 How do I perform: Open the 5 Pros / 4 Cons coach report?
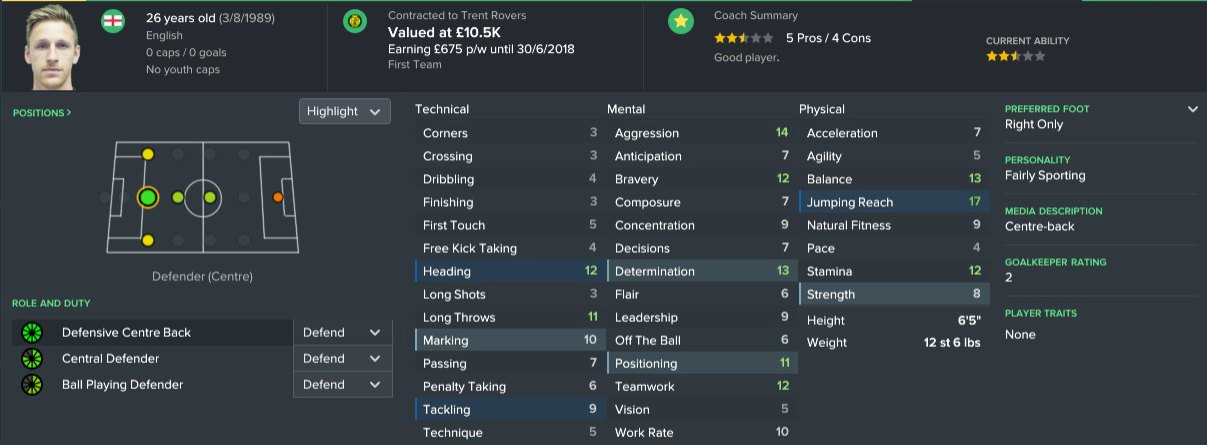click(x=828, y=38)
